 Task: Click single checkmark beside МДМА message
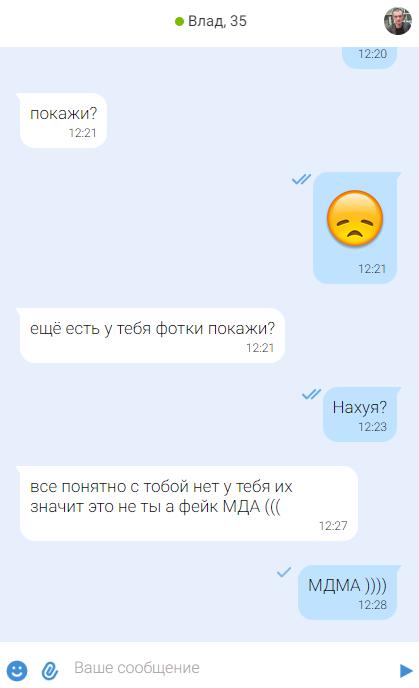(284, 572)
